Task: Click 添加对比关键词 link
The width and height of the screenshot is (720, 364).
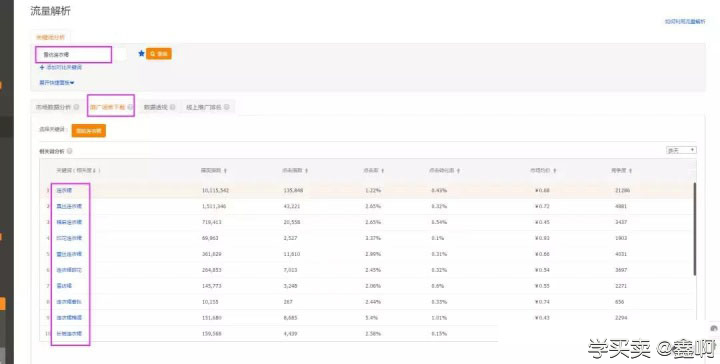Action: point(61,67)
